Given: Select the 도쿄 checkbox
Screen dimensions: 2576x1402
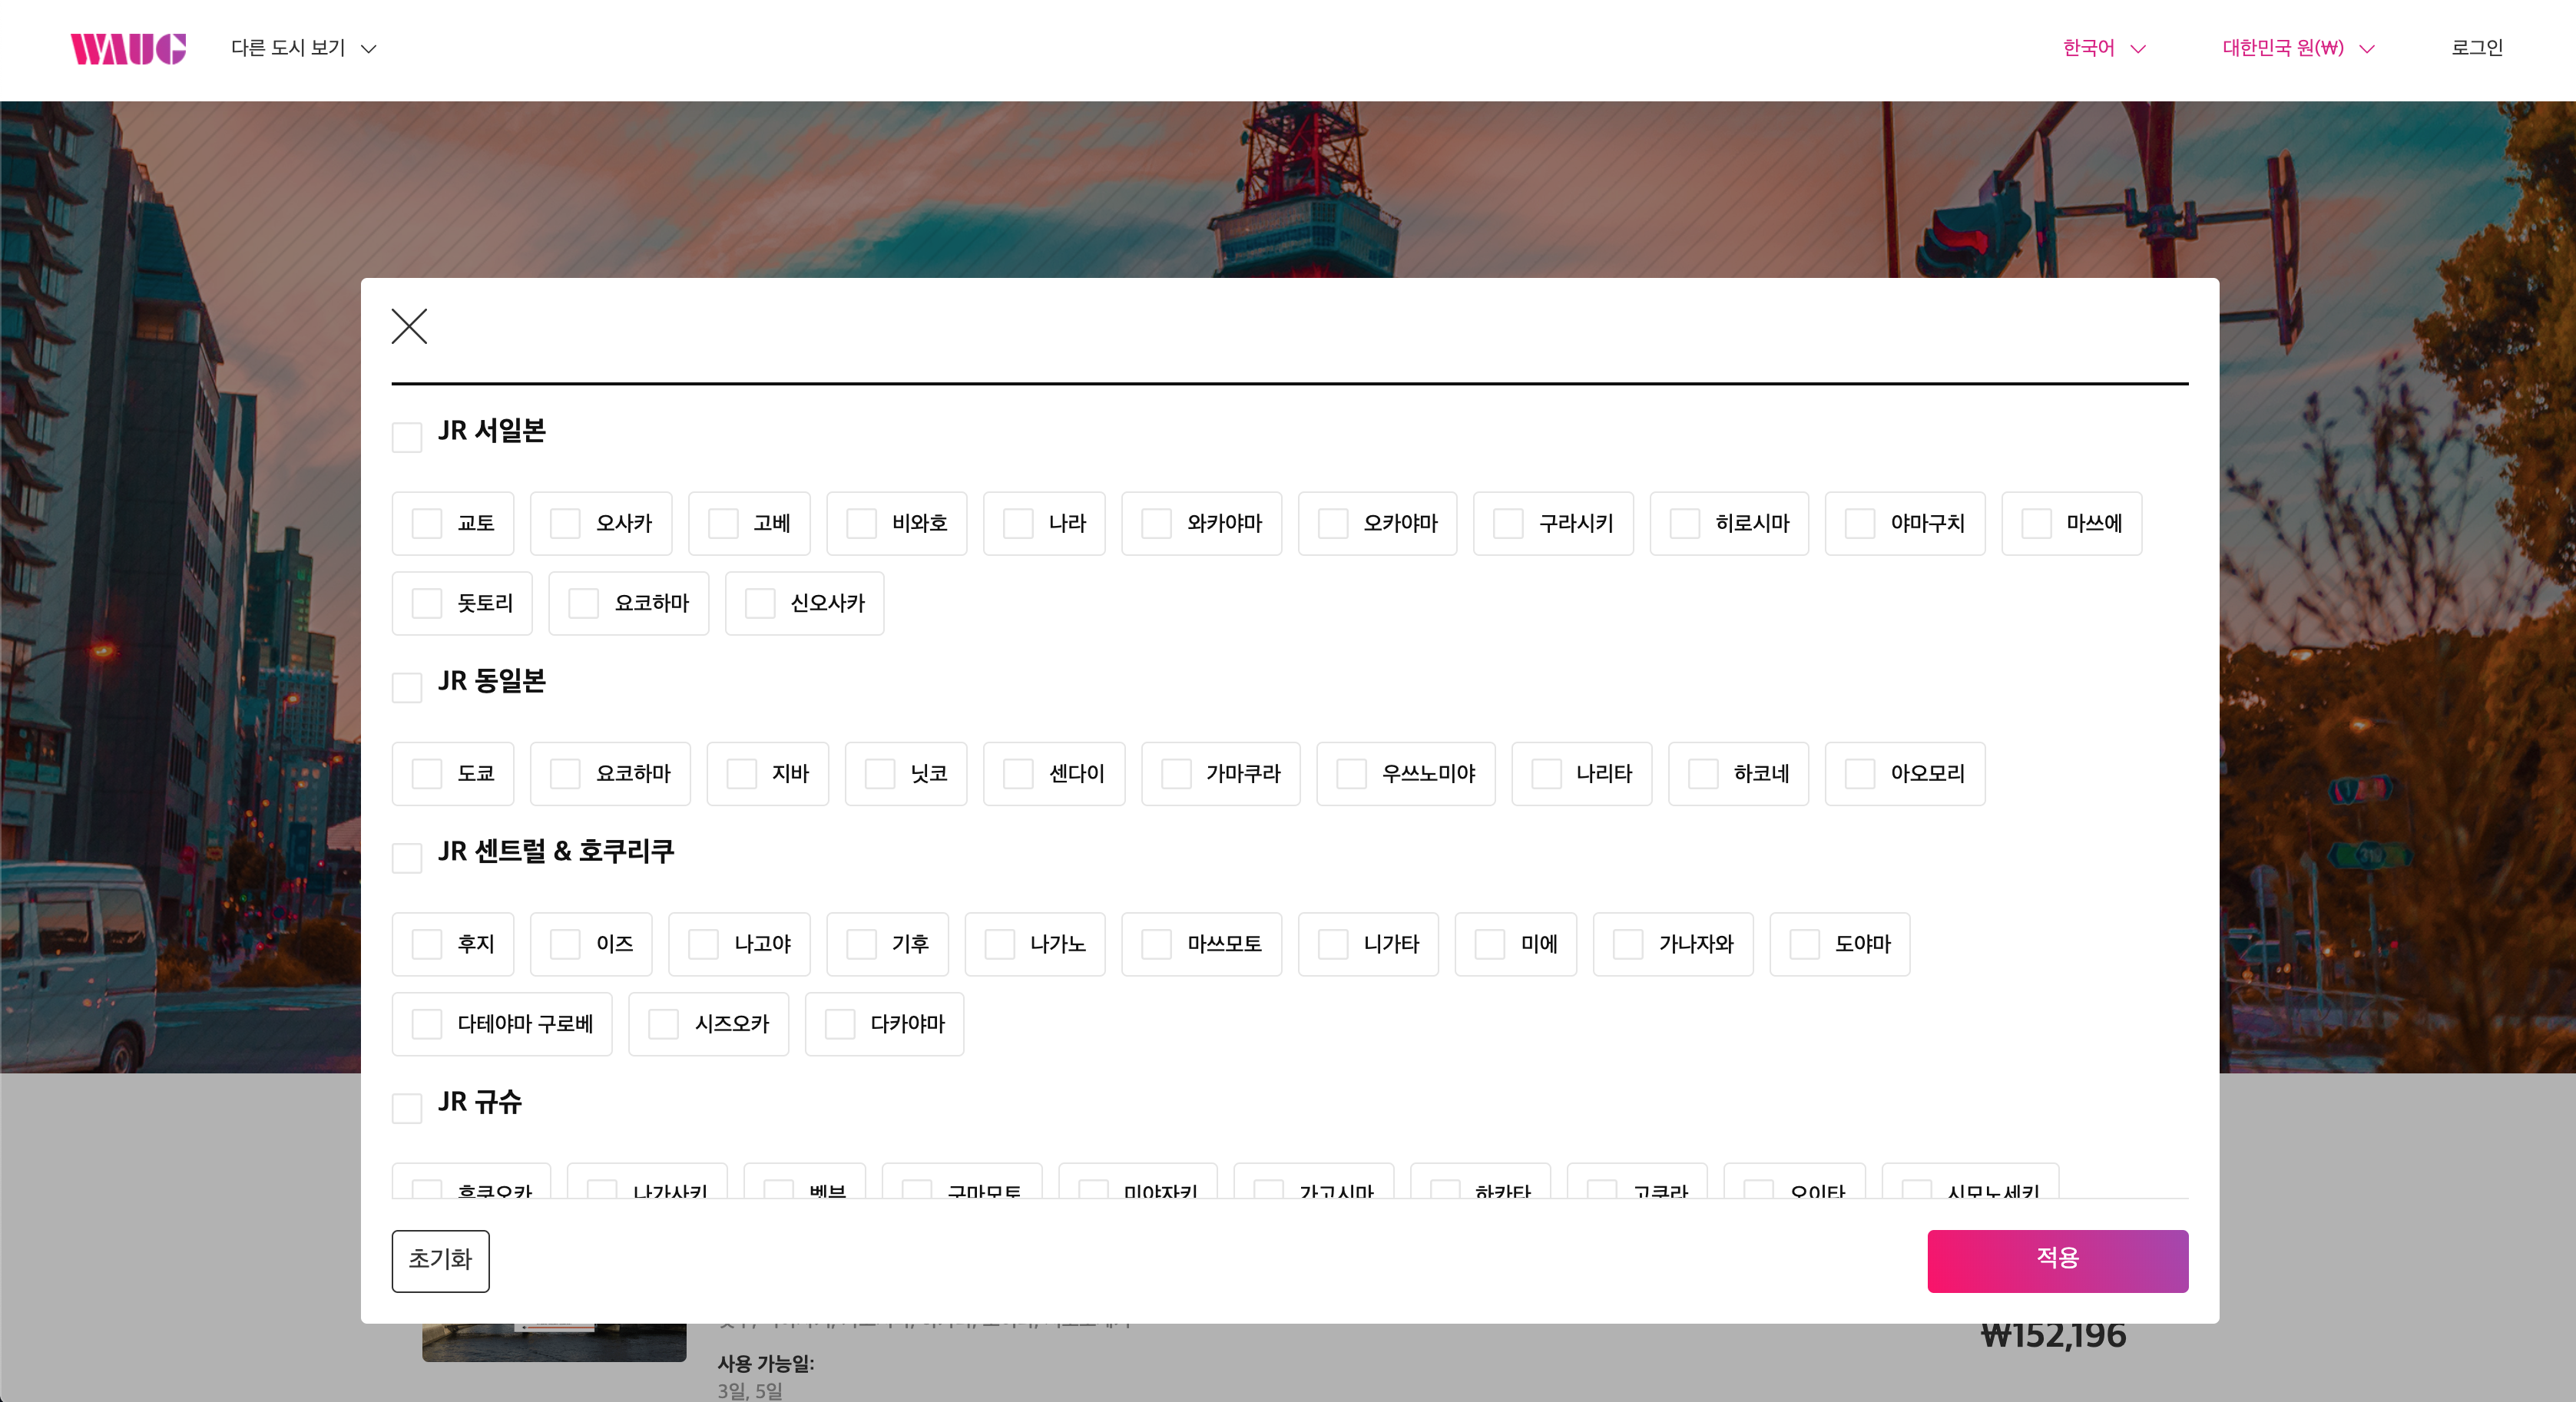Looking at the screenshot, I should tap(427, 773).
